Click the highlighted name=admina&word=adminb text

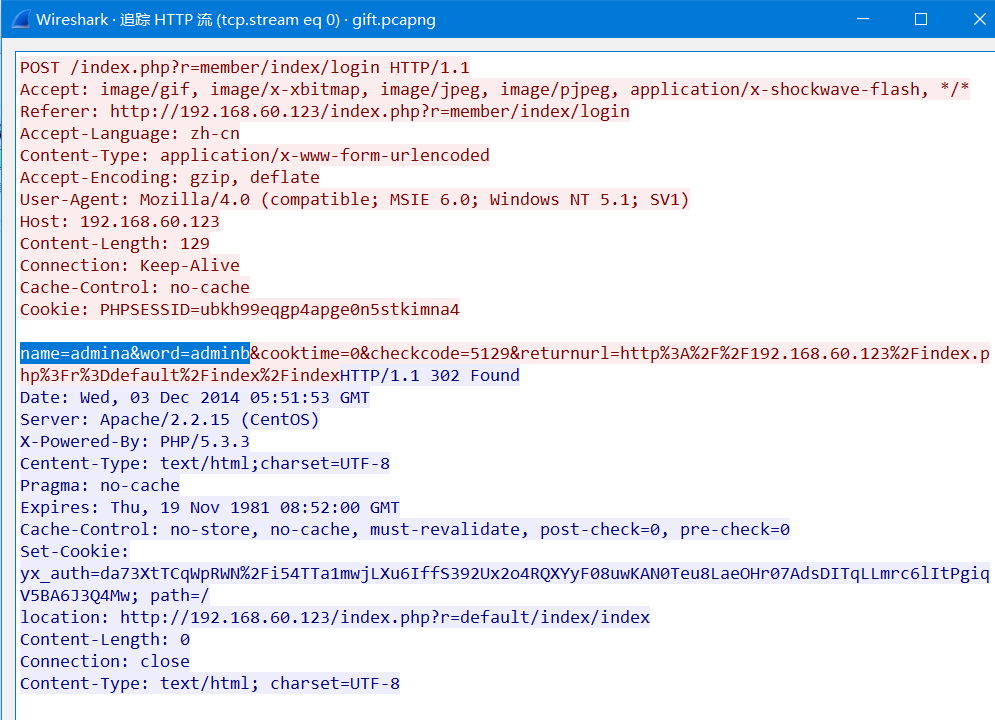[135, 353]
